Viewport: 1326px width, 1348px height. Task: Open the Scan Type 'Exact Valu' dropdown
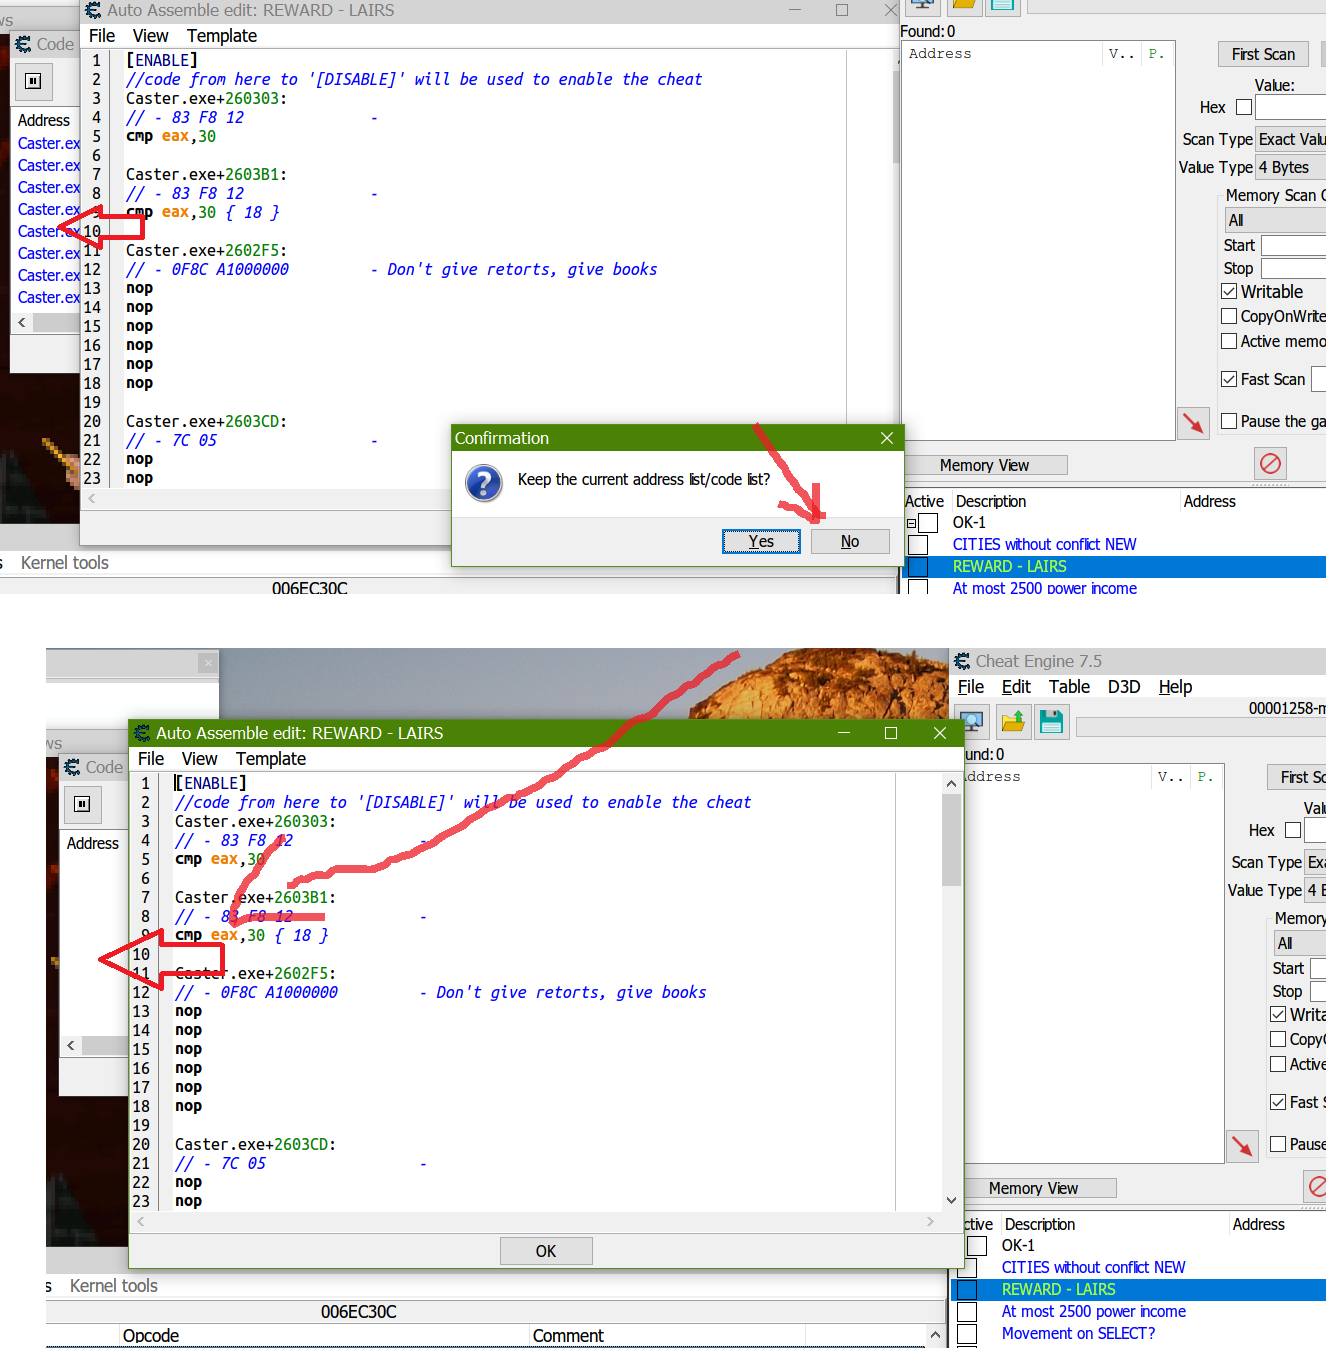click(1291, 139)
